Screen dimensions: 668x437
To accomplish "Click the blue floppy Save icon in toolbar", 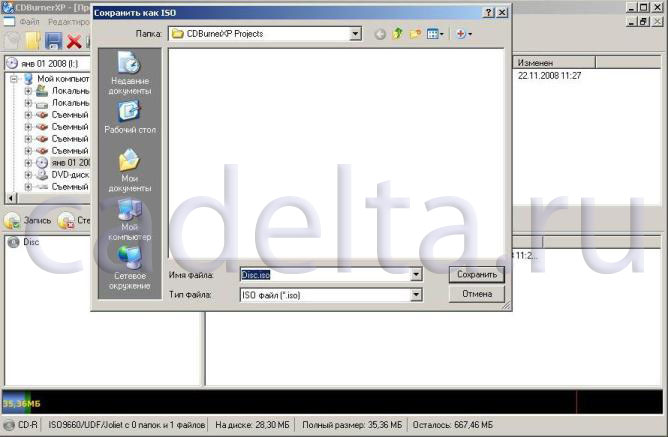I will coord(53,41).
